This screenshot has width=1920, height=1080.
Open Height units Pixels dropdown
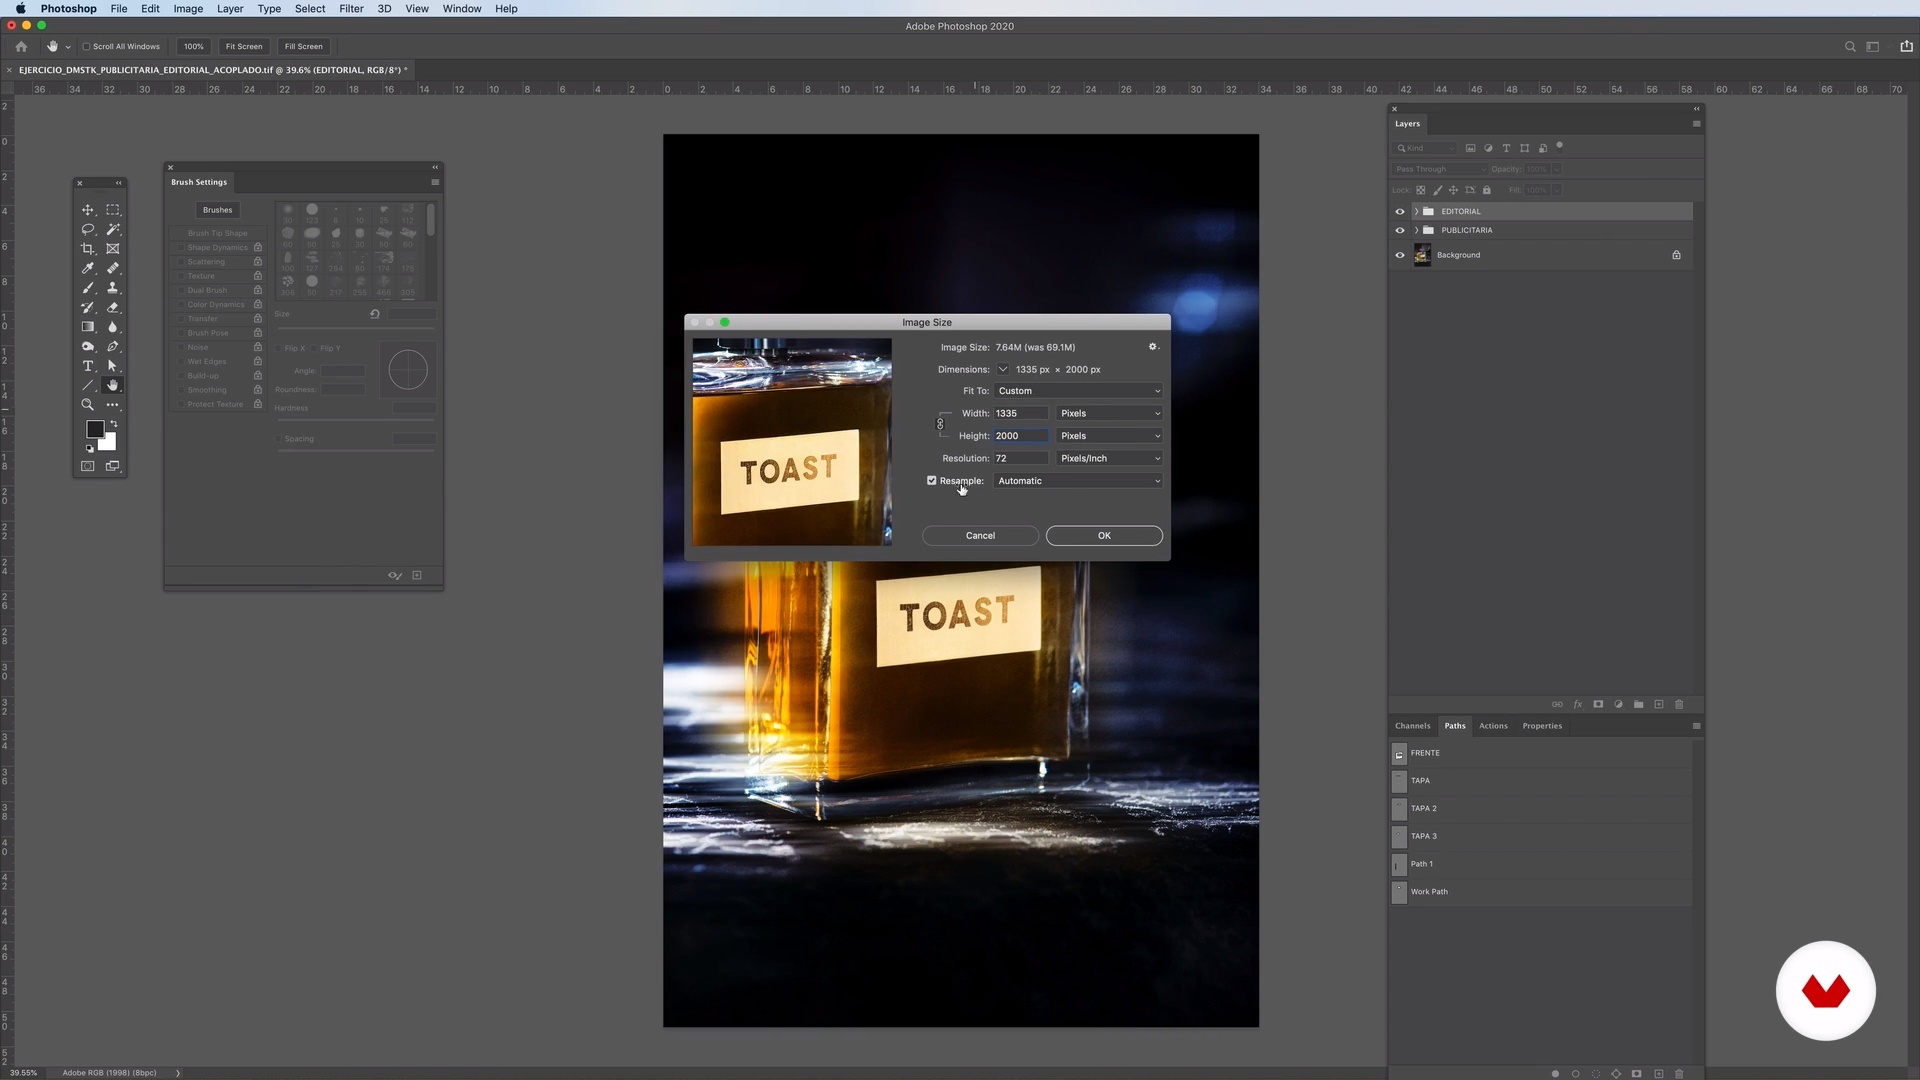click(1110, 436)
